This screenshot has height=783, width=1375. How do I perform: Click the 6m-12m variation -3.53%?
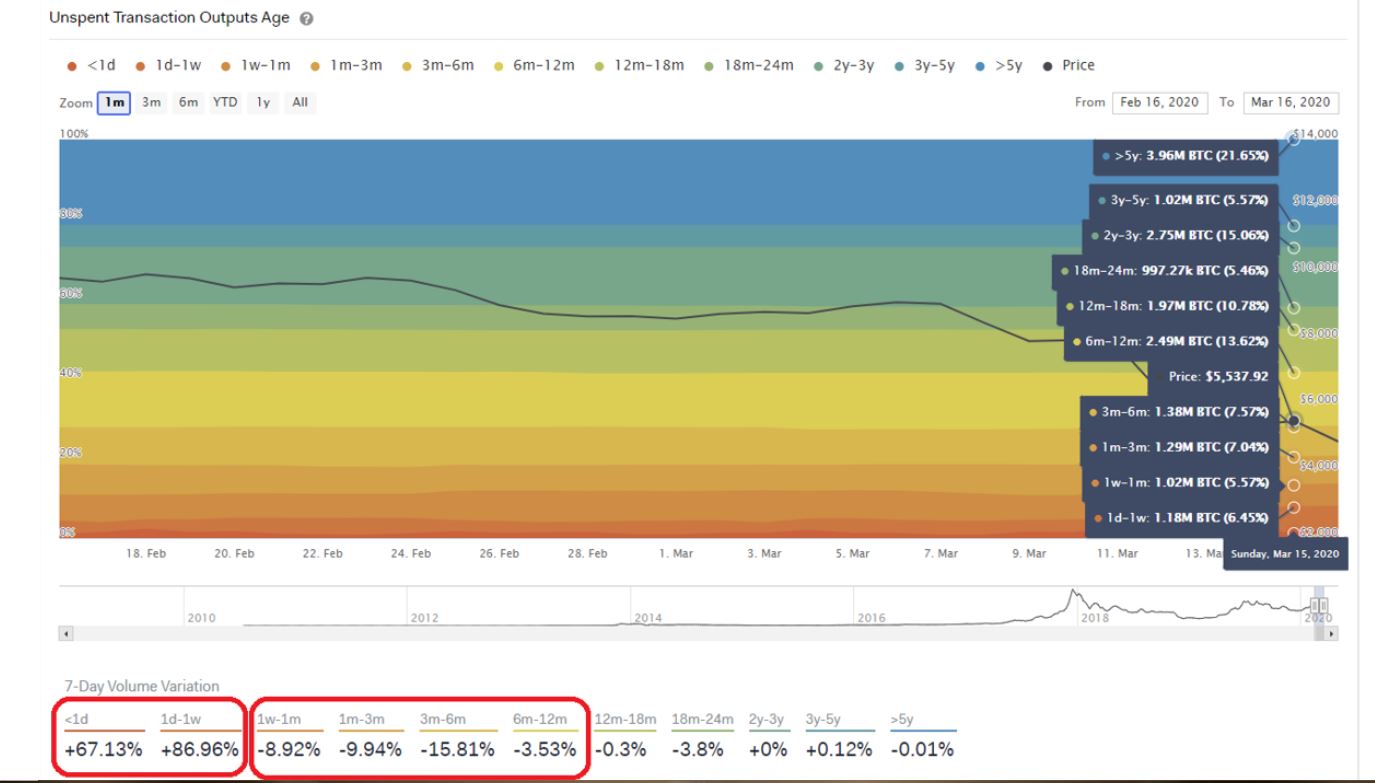tap(545, 749)
